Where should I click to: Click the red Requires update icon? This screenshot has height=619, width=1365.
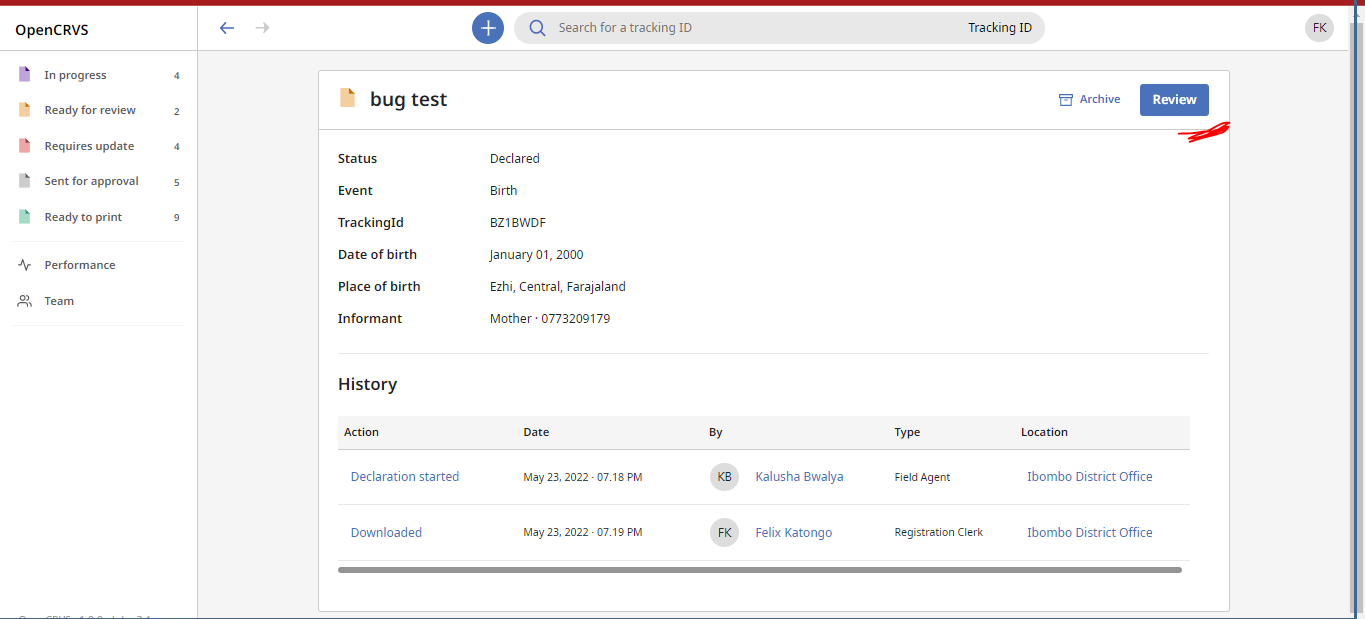click(x=24, y=145)
